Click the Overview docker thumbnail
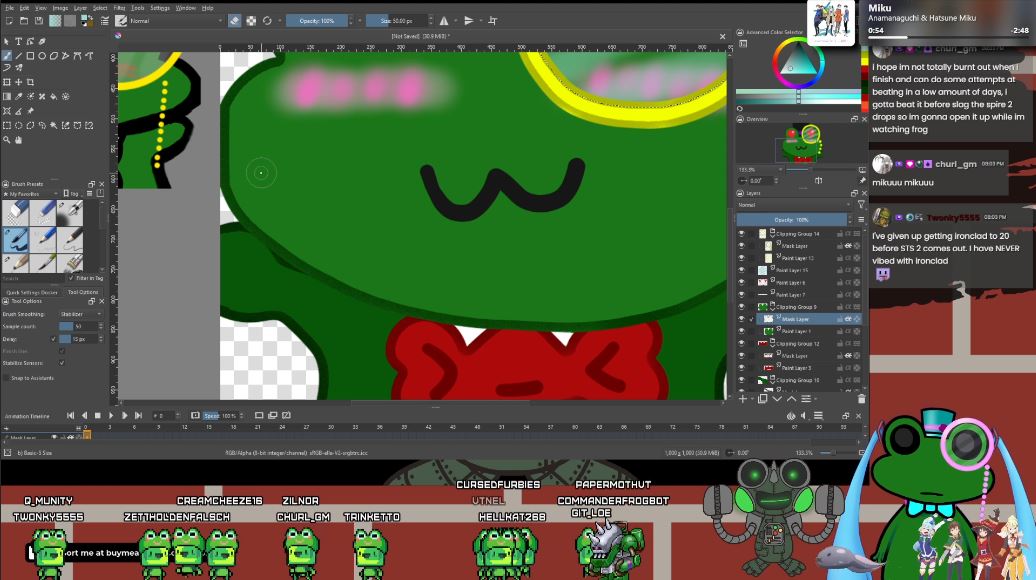1036x580 pixels. tap(801, 143)
